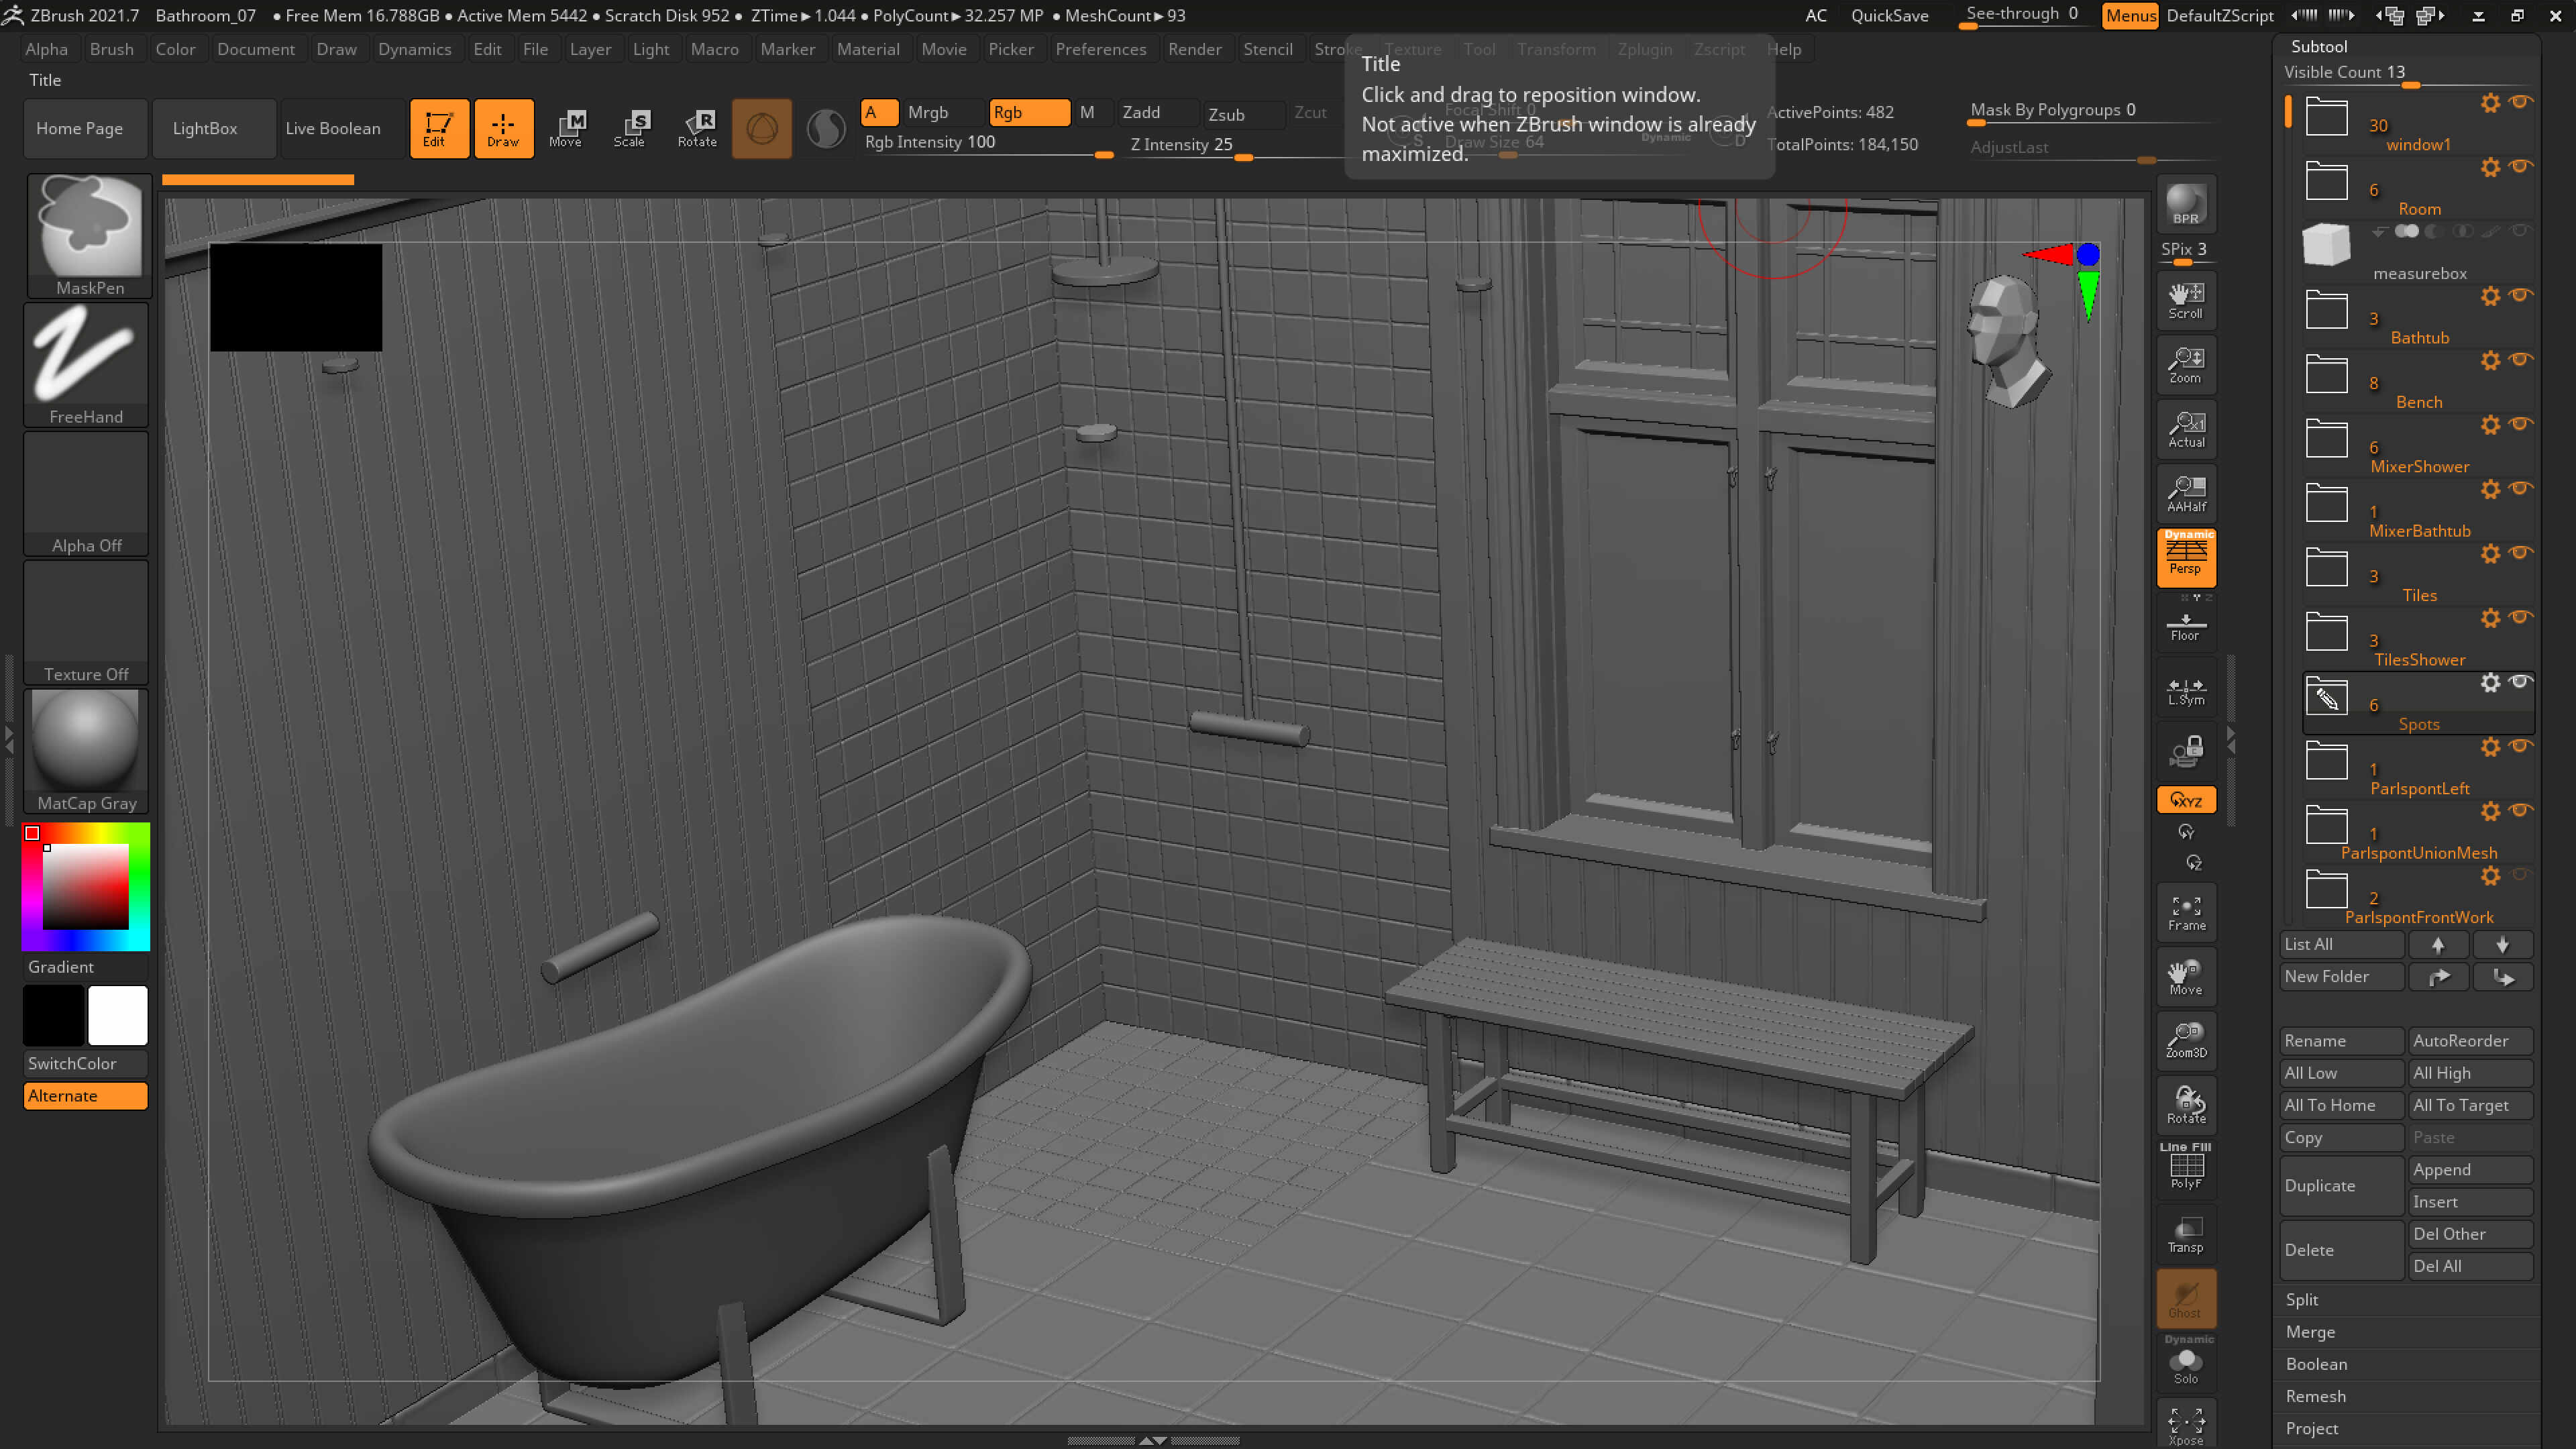The image size is (2576, 1449).
Task: Open gear settings for Tiles folder
Action: pyautogui.click(x=2490, y=553)
